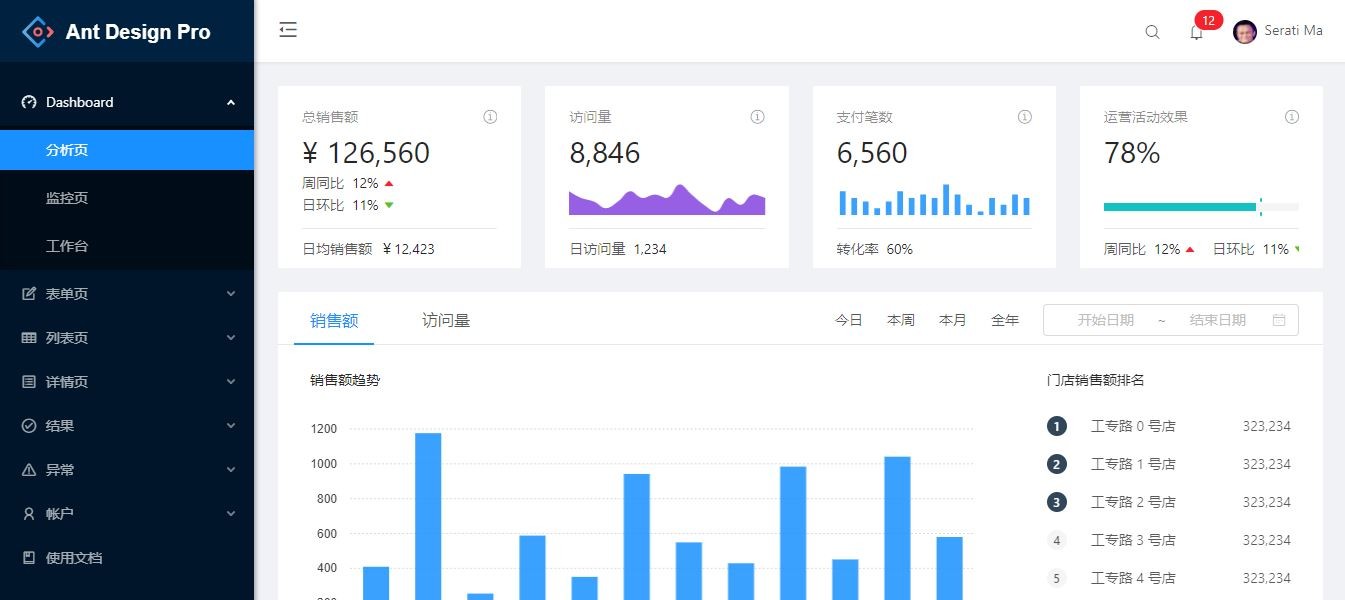
Task: Click the info icon on the 总销售额 card
Action: coord(490,116)
